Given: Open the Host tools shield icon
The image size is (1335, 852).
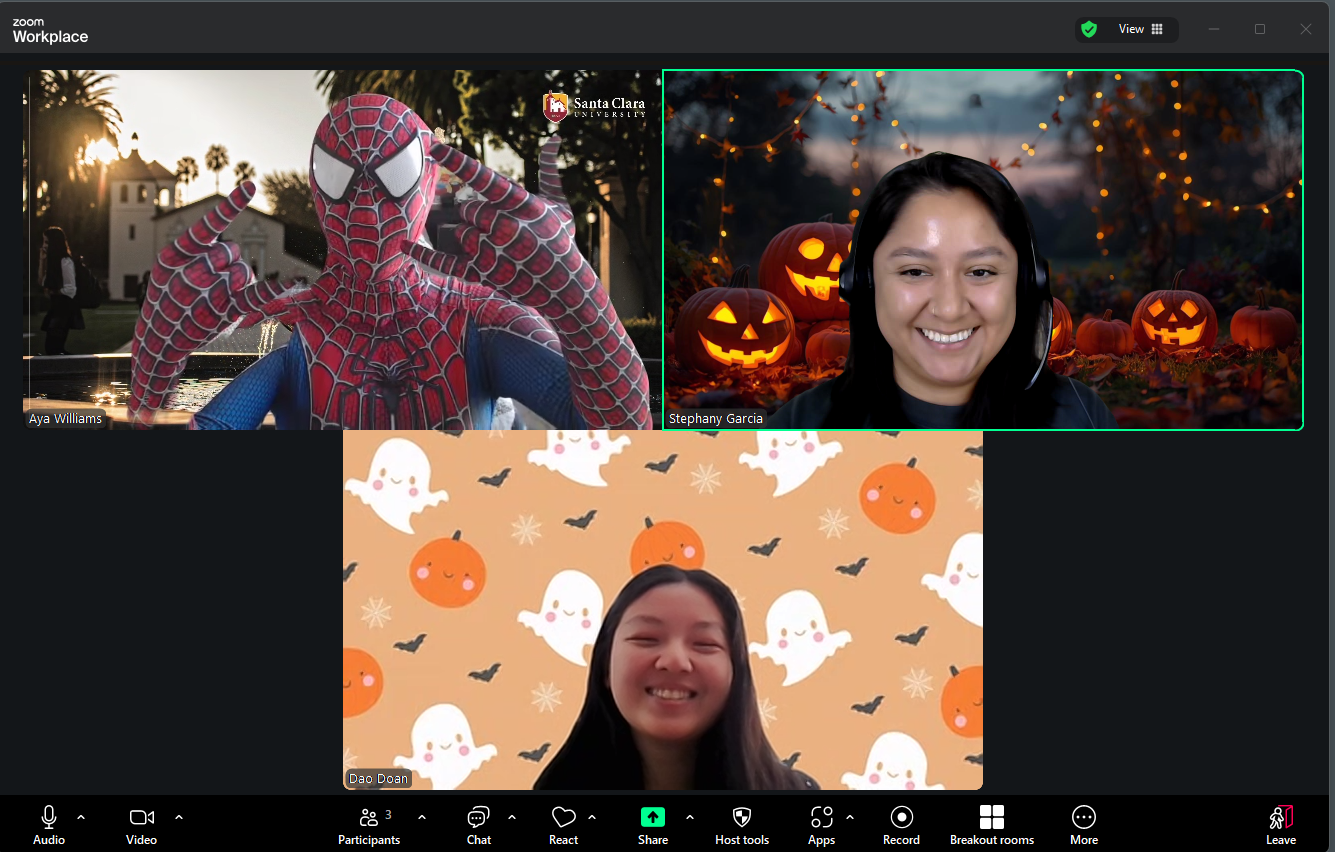Looking at the screenshot, I should (741, 824).
